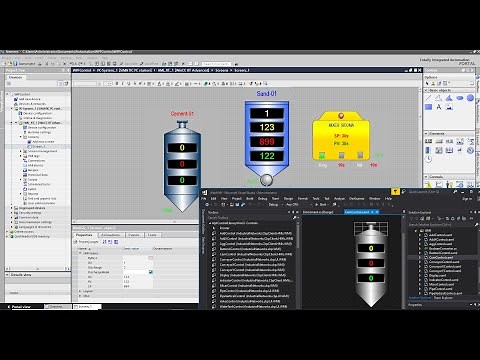Click the Search in project input field
The width and height of the screenshot is (480, 360).
[x=216, y=63]
